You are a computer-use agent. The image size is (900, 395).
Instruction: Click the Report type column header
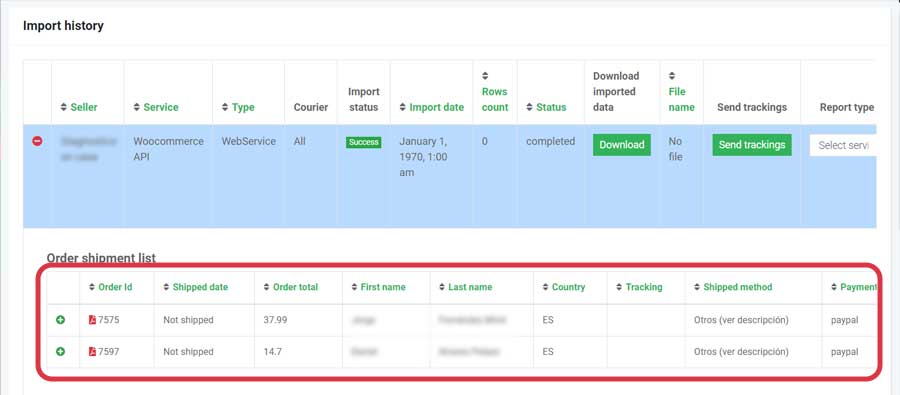847,107
